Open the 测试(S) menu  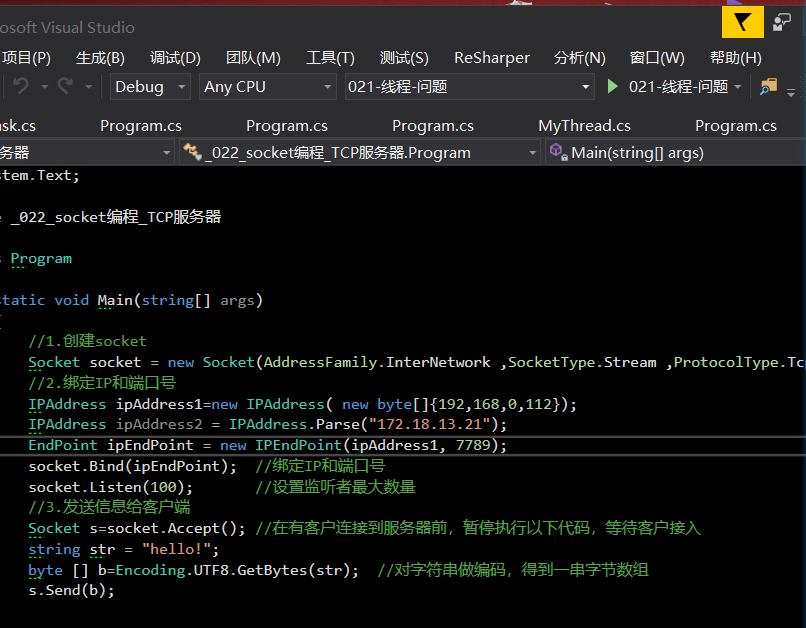point(404,58)
